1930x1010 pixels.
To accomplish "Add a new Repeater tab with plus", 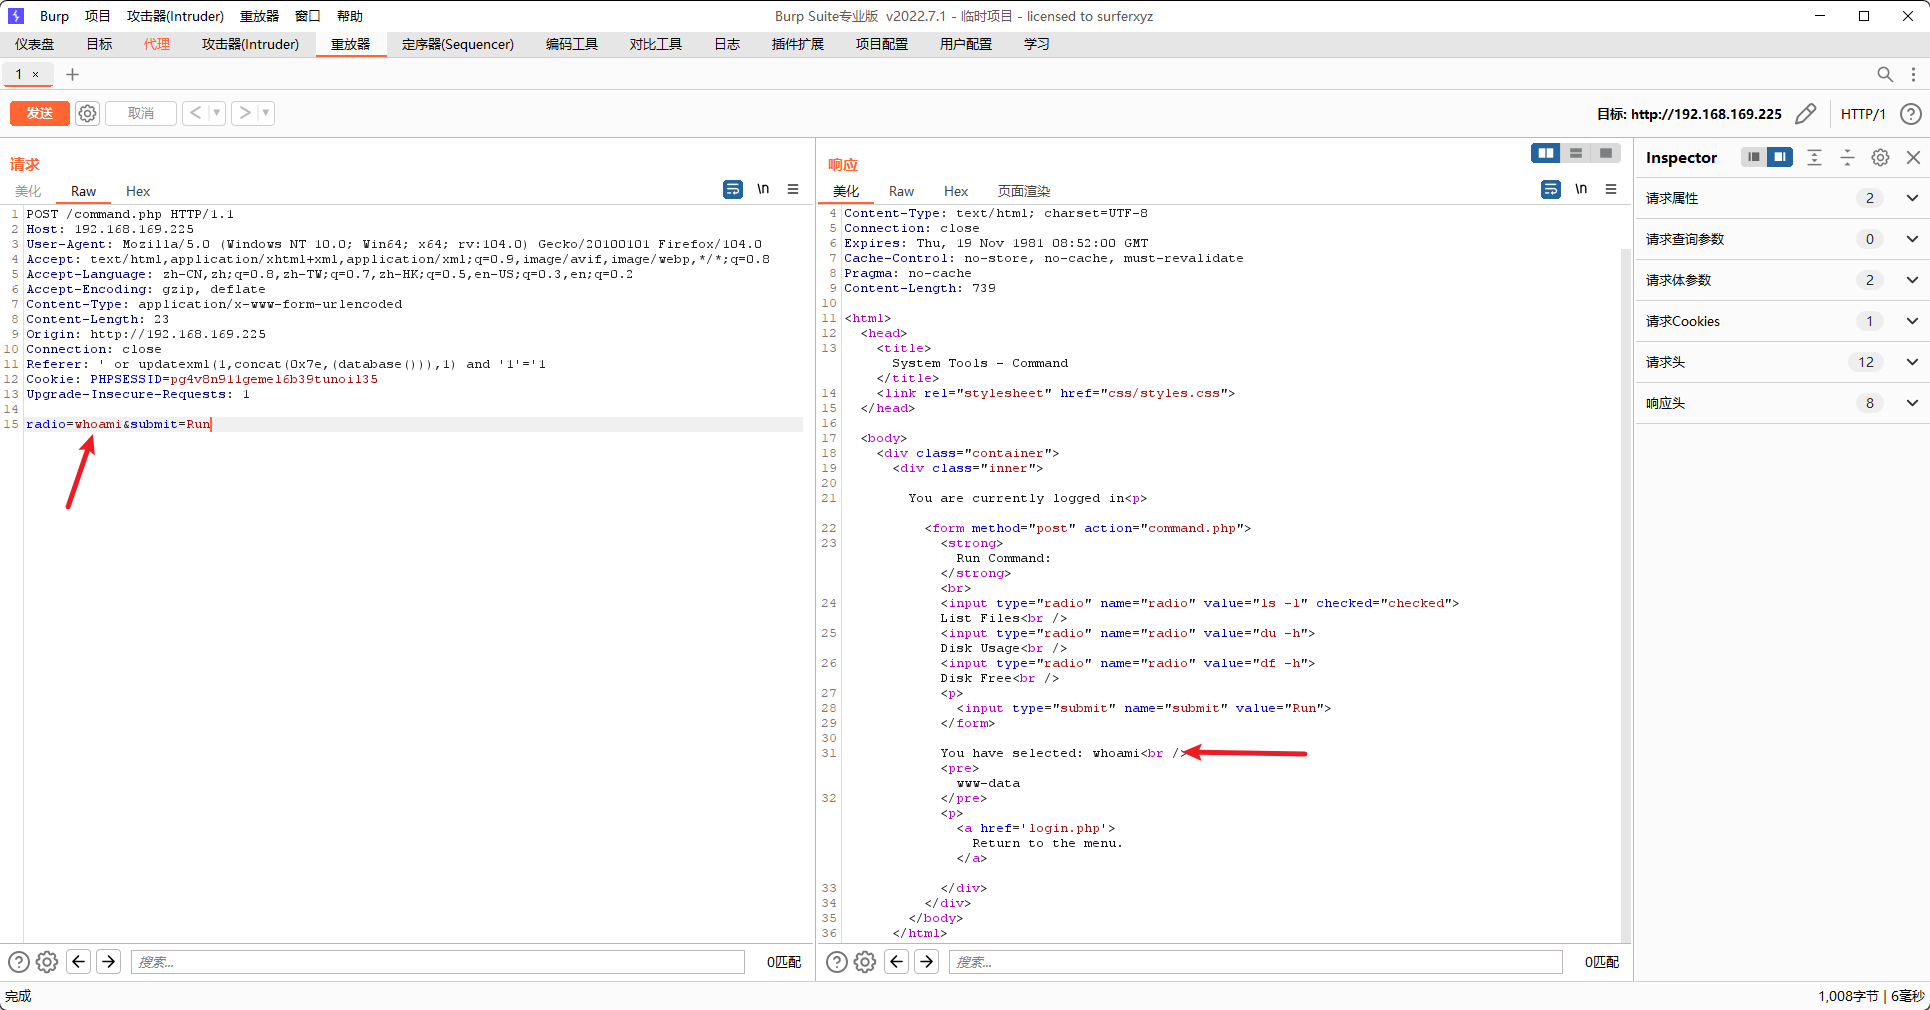I will click(x=72, y=74).
